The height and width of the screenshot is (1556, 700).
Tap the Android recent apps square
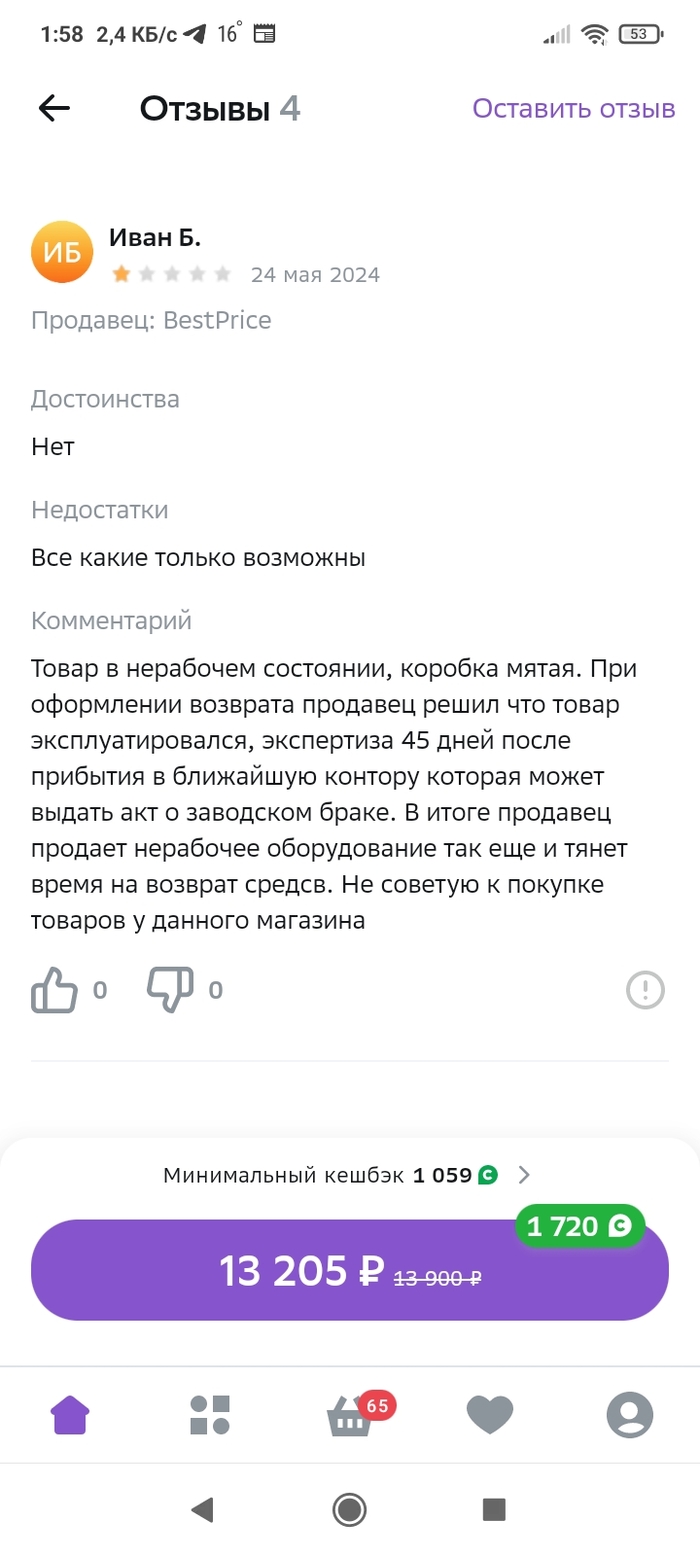click(494, 1509)
